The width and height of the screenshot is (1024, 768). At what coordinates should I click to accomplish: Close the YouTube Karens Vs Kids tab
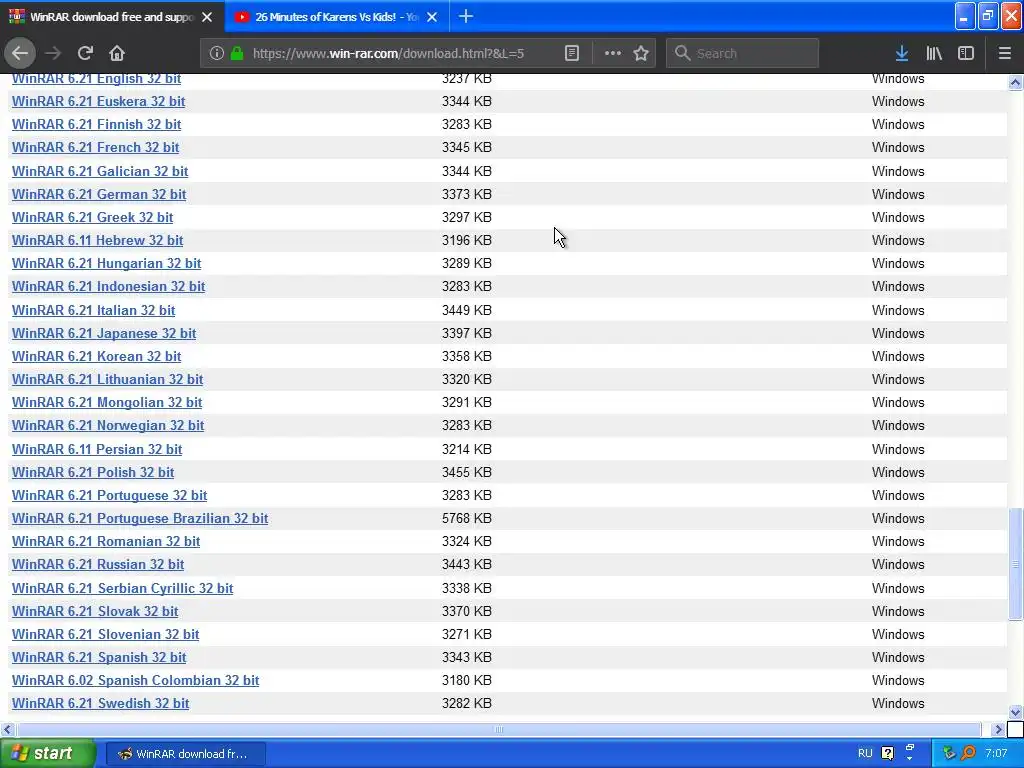(432, 17)
